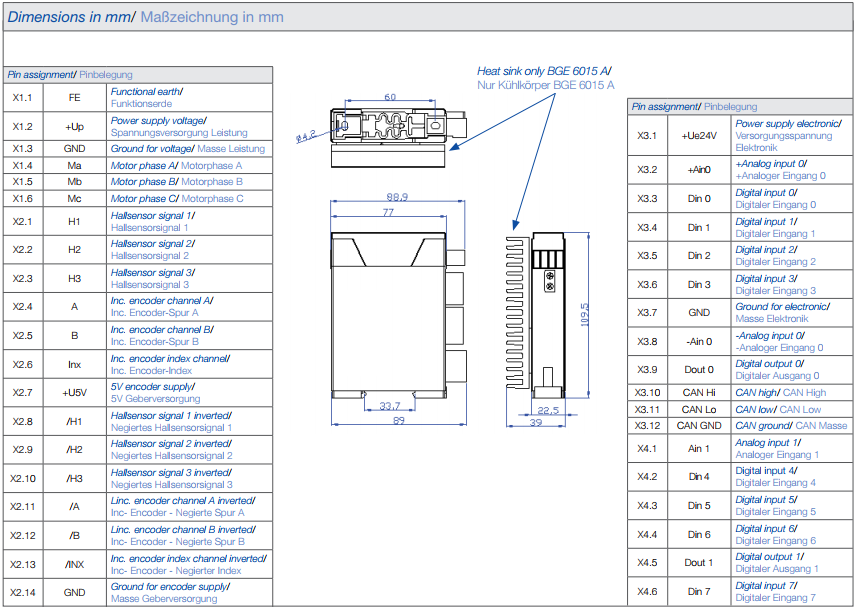Select the 'Dout 1' signal cell

[x=699, y=563]
